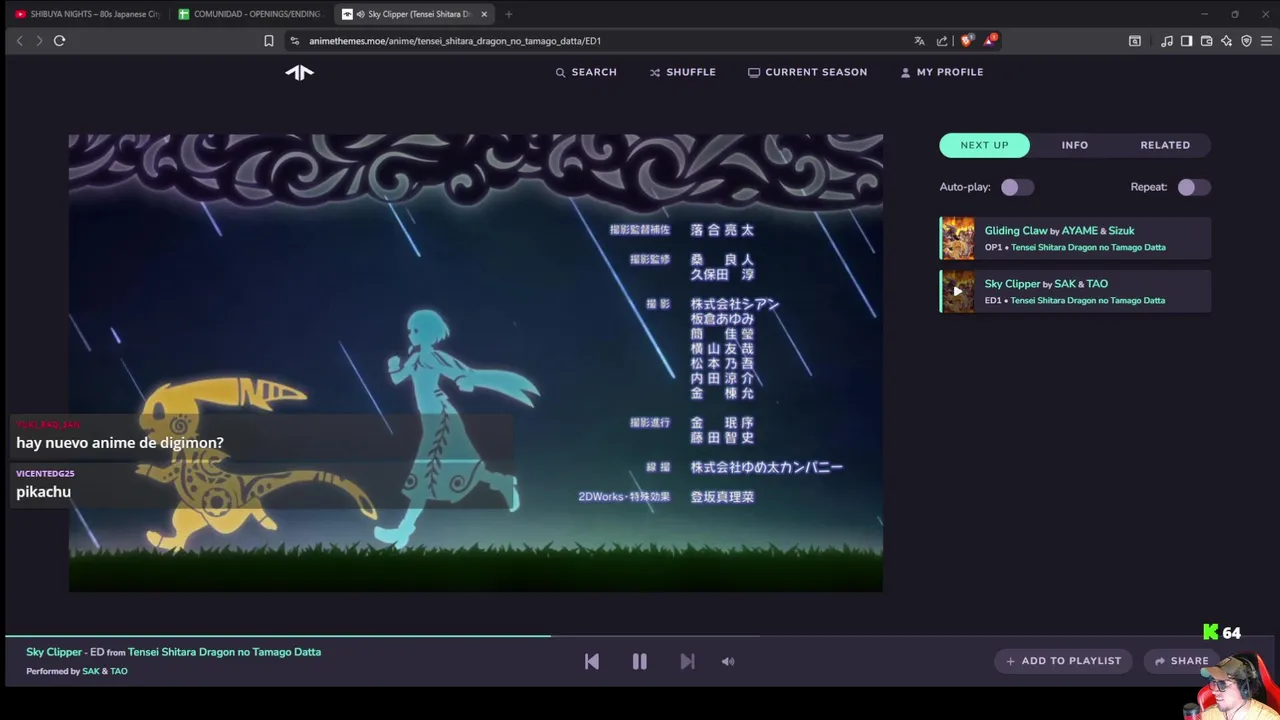
Task: Enable the Repeat toggle
Action: click(x=1194, y=187)
